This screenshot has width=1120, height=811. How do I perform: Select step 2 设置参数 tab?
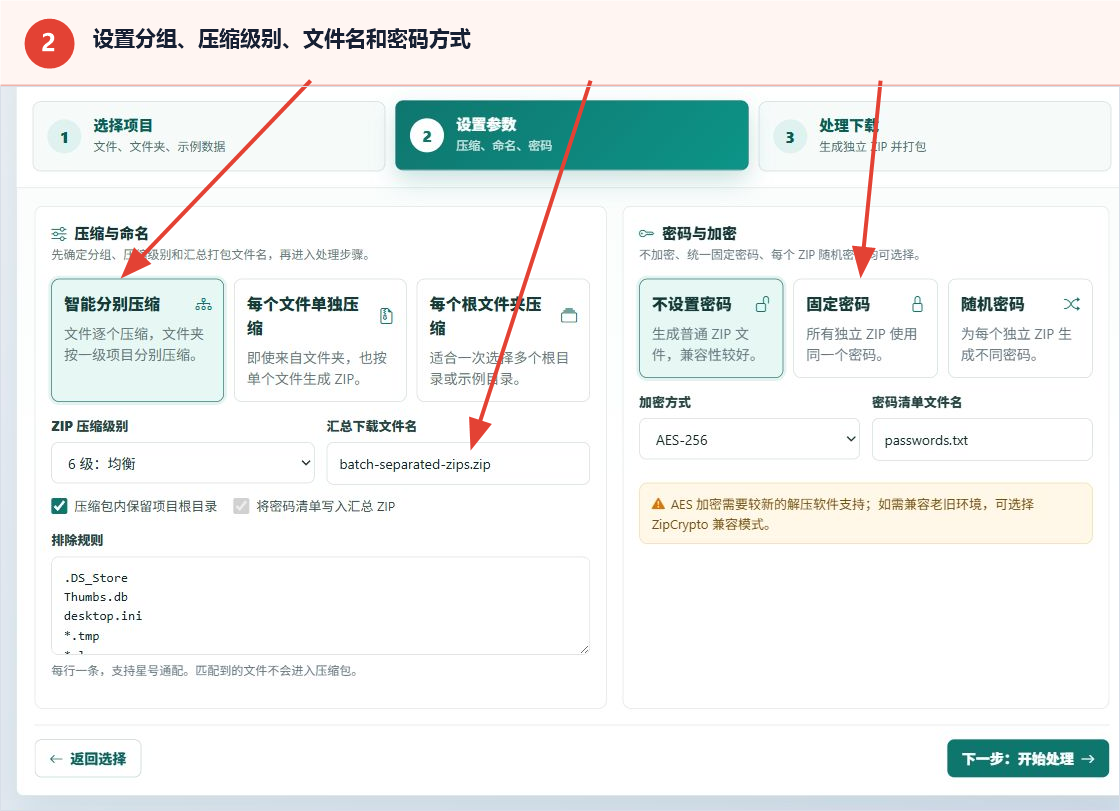point(571,135)
